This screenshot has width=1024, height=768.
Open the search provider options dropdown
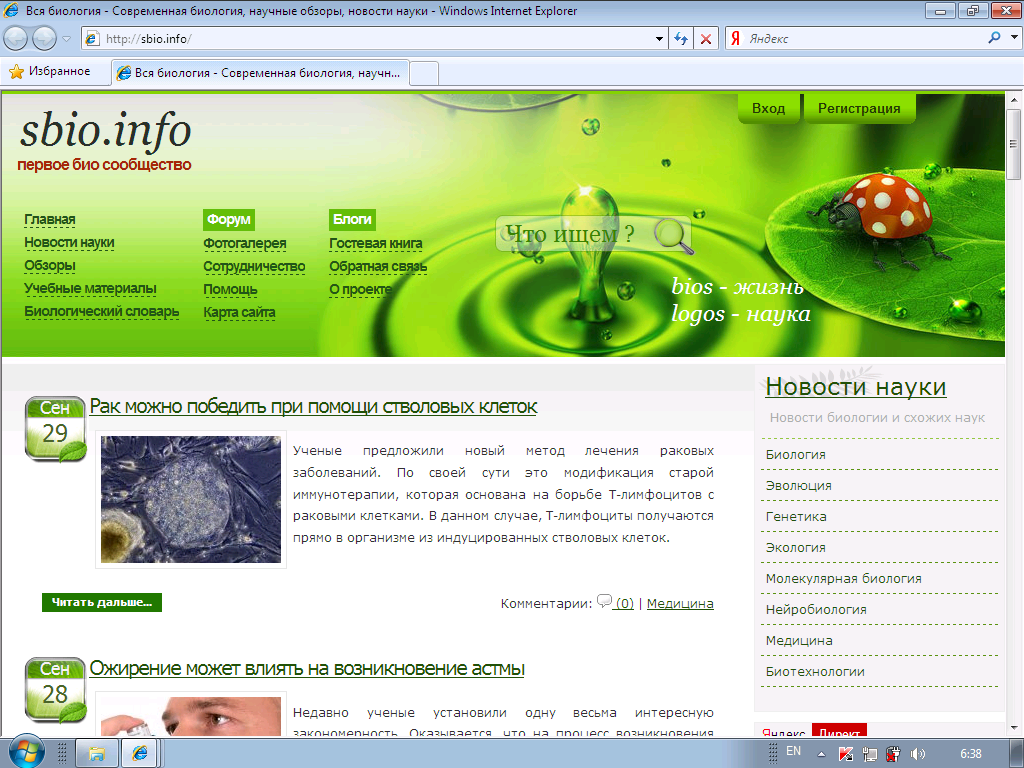tap(1014, 38)
